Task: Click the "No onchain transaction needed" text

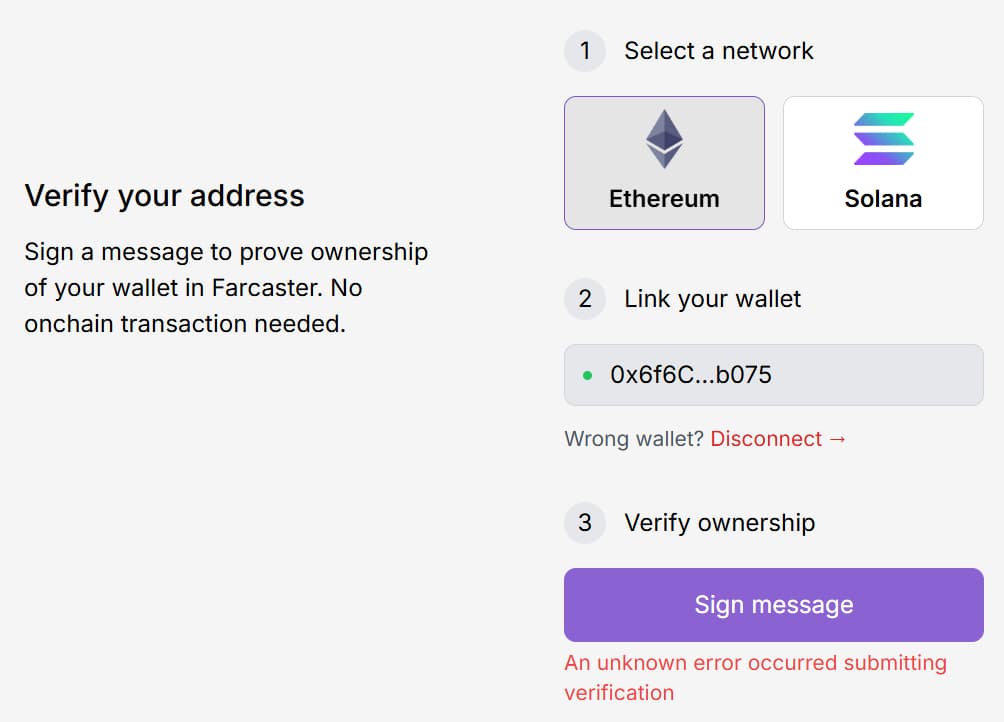Action: (185, 324)
